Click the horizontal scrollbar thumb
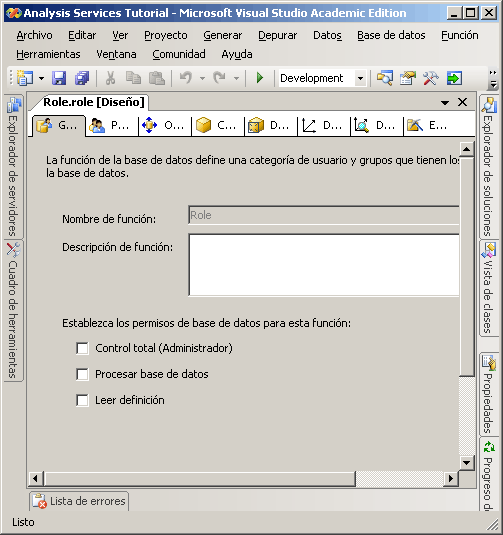Image resolution: width=503 pixels, height=535 pixels. (x=200, y=478)
